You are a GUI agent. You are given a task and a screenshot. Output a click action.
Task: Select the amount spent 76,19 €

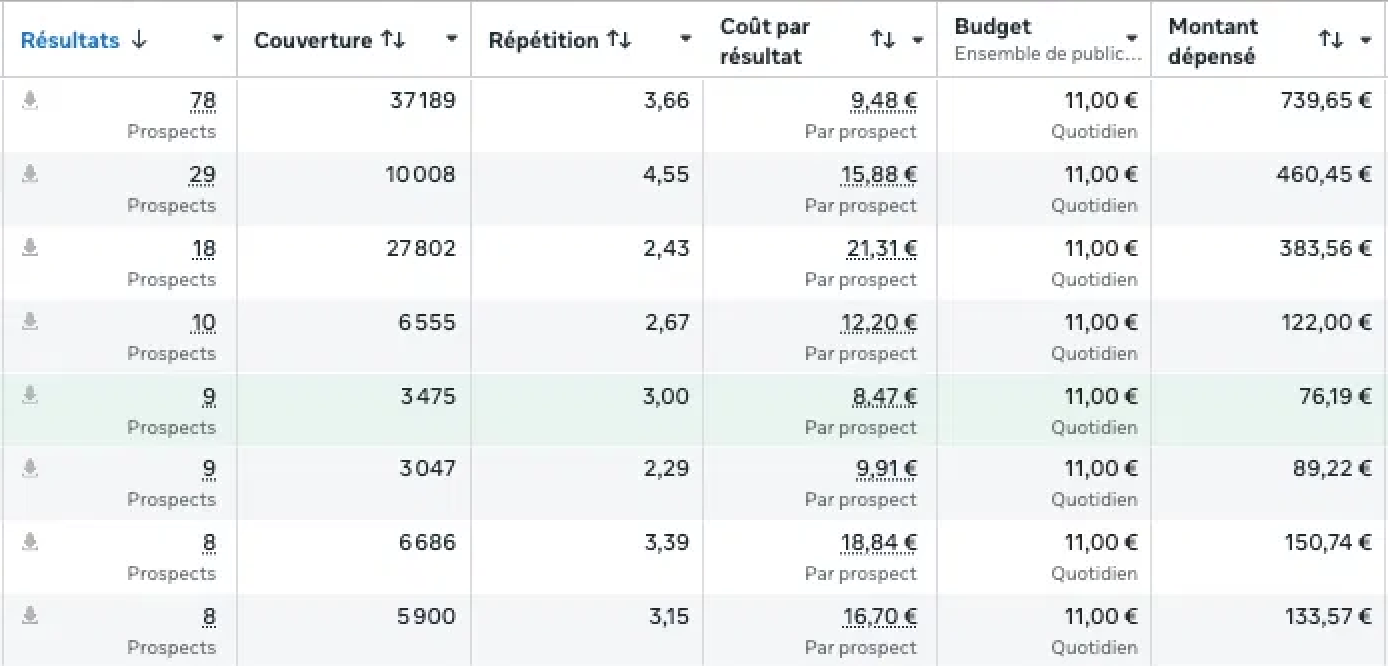coord(1335,396)
